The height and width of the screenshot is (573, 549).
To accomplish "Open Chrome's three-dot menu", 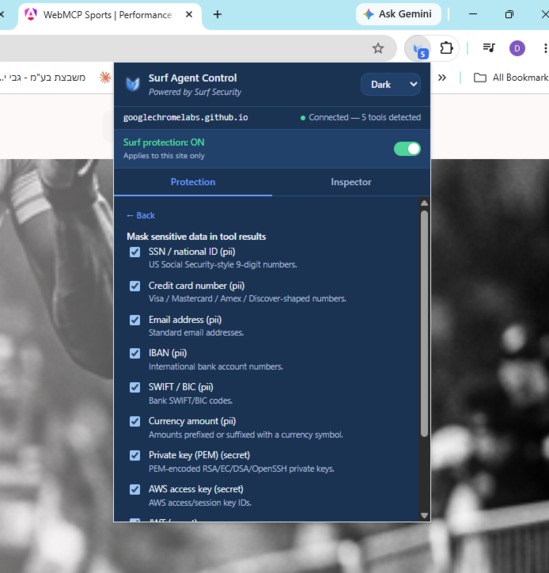I will [545, 48].
